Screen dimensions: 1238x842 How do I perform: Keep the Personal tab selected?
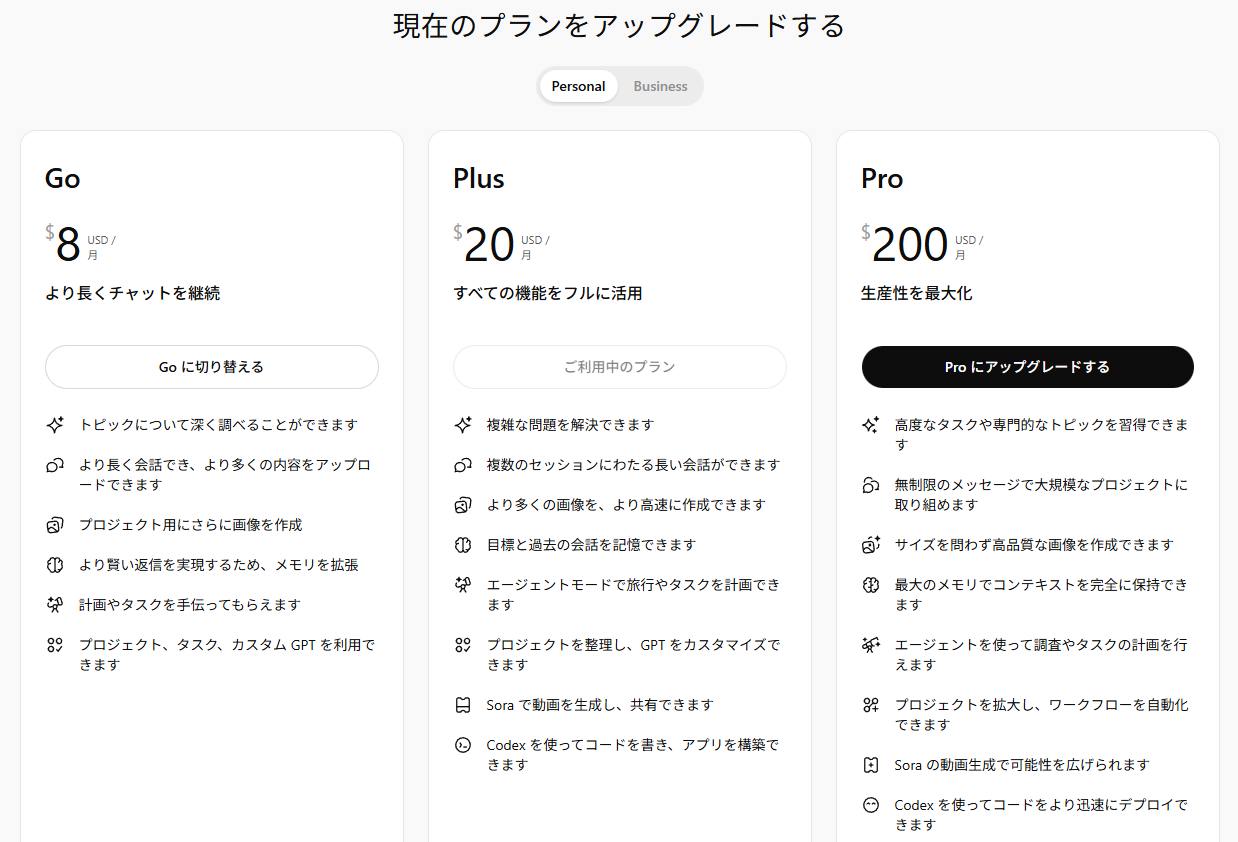point(578,86)
